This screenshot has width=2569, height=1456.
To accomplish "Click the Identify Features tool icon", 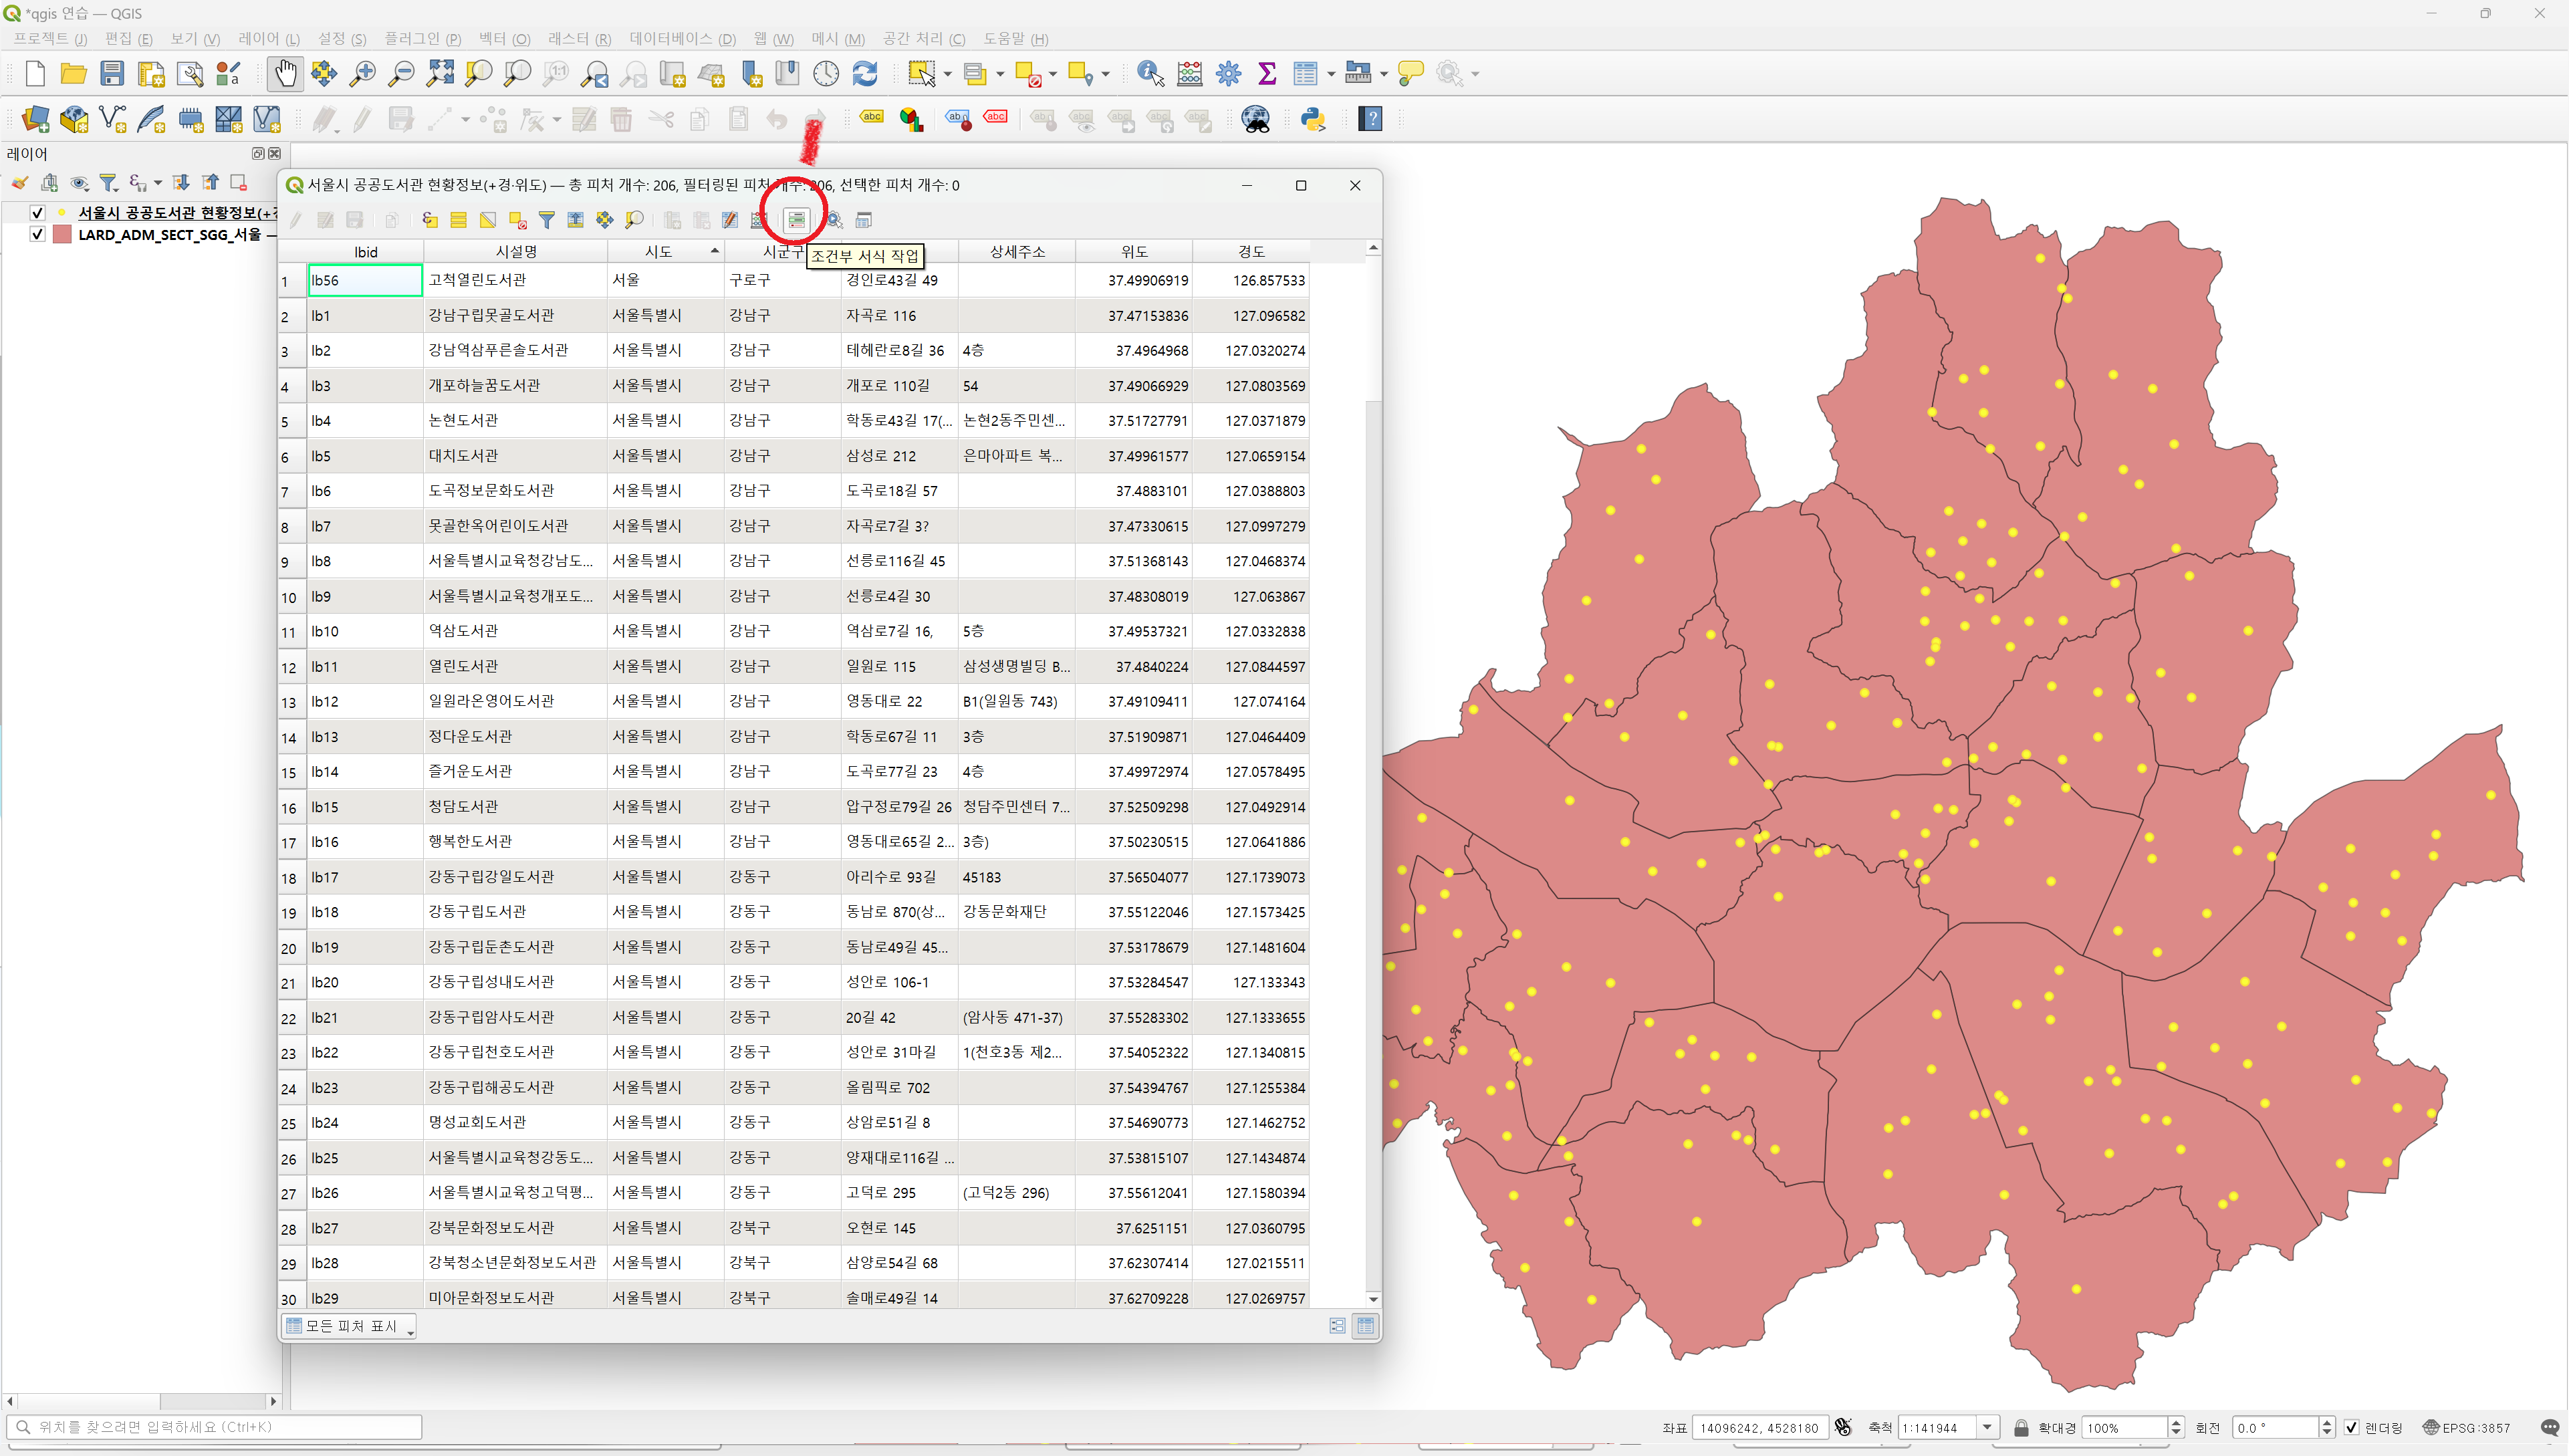I will (1149, 74).
